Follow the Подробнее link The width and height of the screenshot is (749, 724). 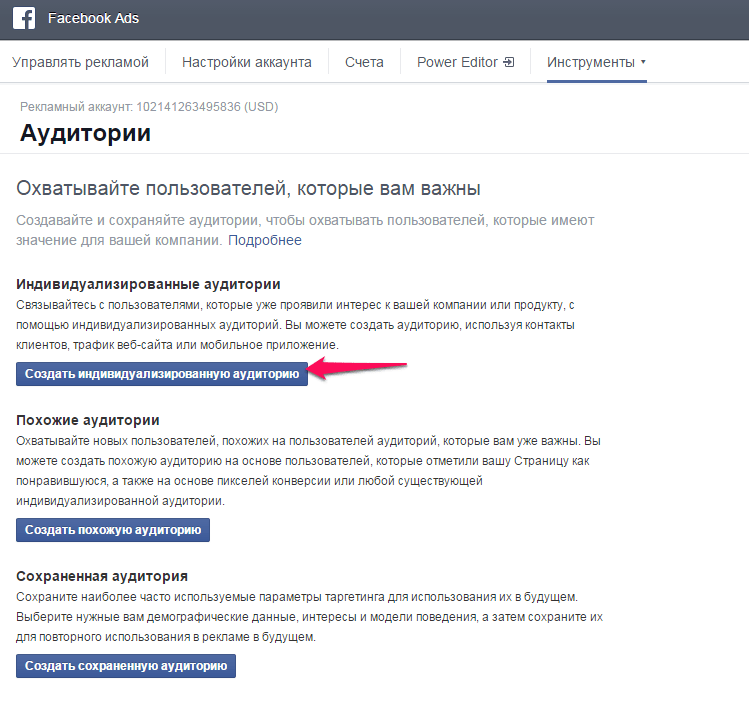265,240
